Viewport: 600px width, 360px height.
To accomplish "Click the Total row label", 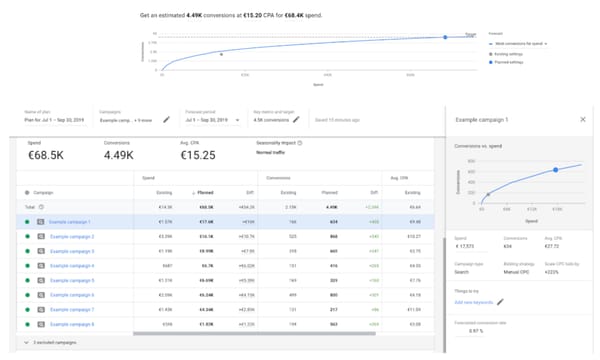I will tap(30, 207).
